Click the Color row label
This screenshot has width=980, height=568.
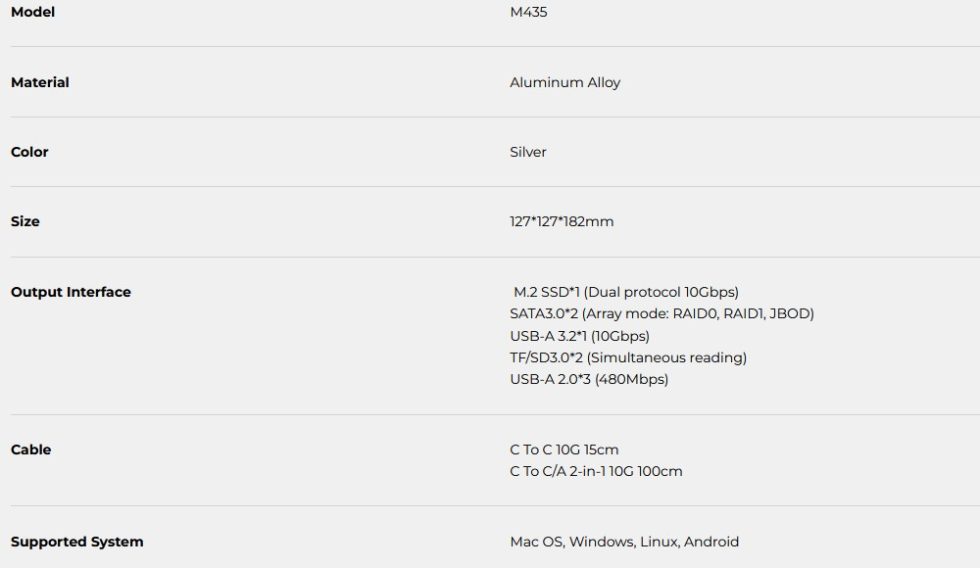point(29,152)
